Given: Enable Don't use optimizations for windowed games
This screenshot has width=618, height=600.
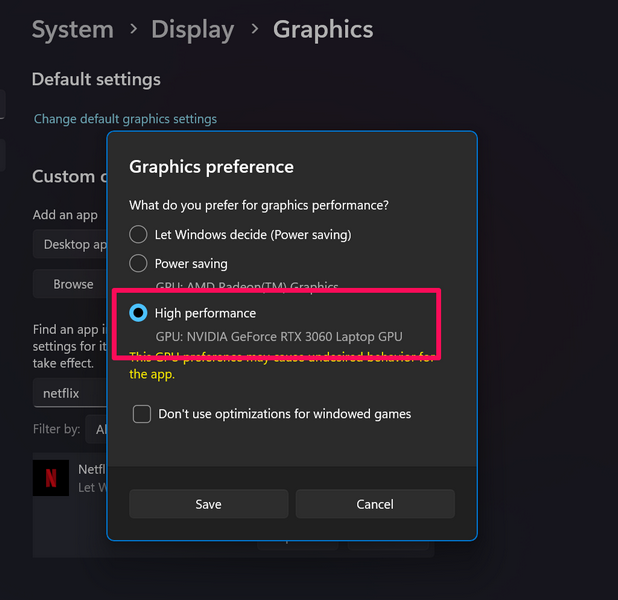Looking at the screenshot, I should [x=142, y=414].
